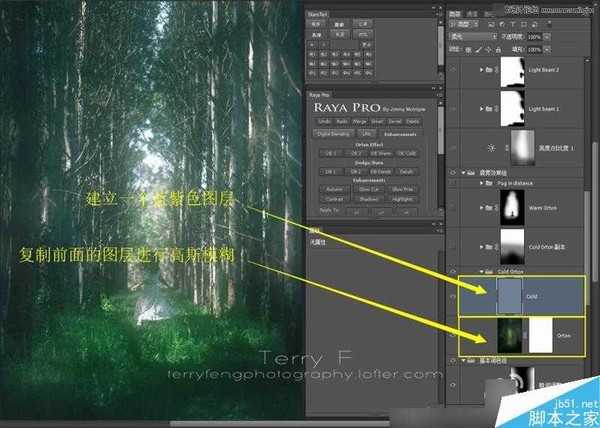Click the Light Beam 1 mask thumbnail
This screenshot has height=428, width=600.
point(513,109)
